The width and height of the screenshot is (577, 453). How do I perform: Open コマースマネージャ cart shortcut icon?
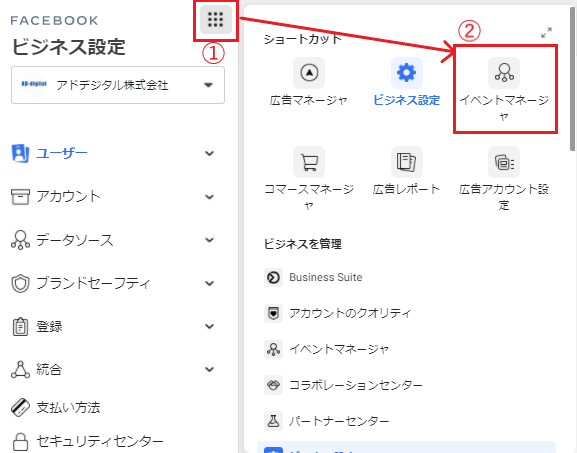(309, 162)
